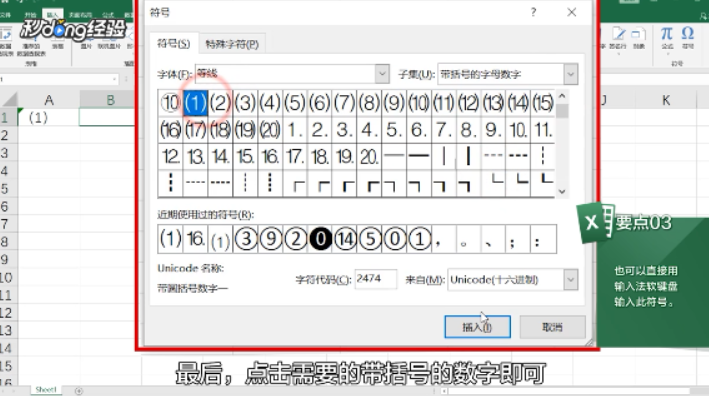Select the parenthesized (2) symbol

coord(220,103)
